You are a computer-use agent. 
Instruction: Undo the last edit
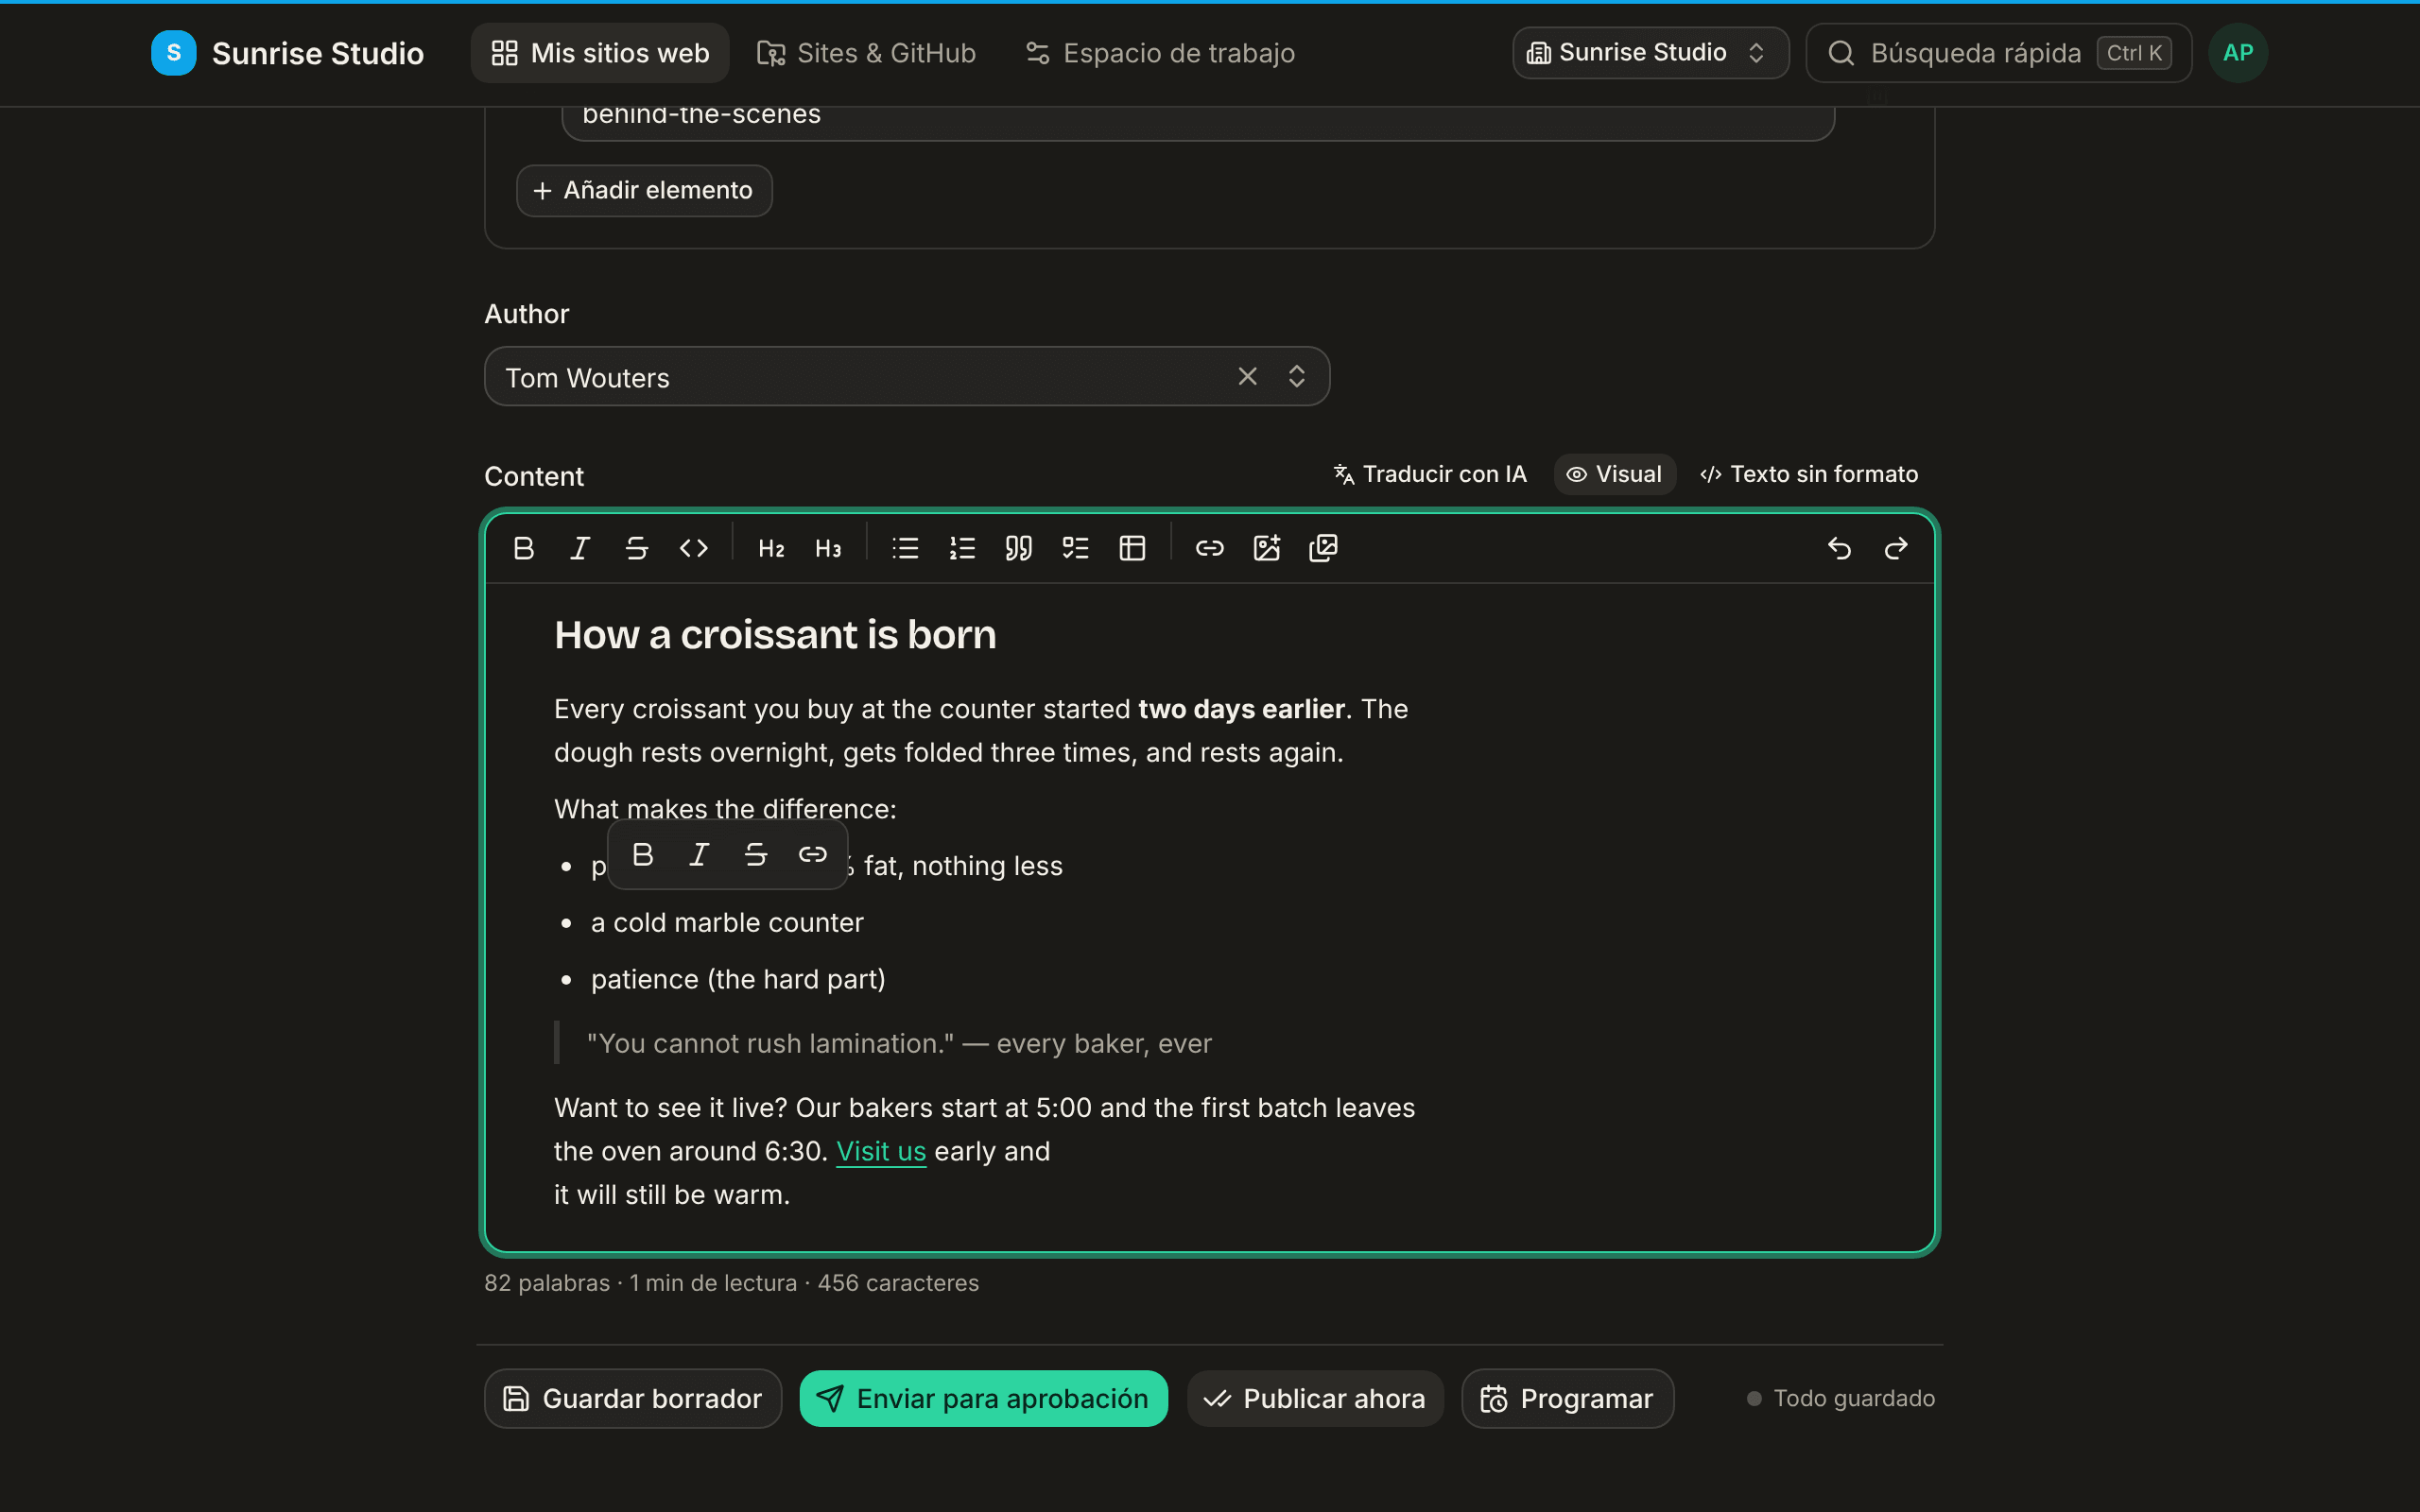tap(1839, 548)
